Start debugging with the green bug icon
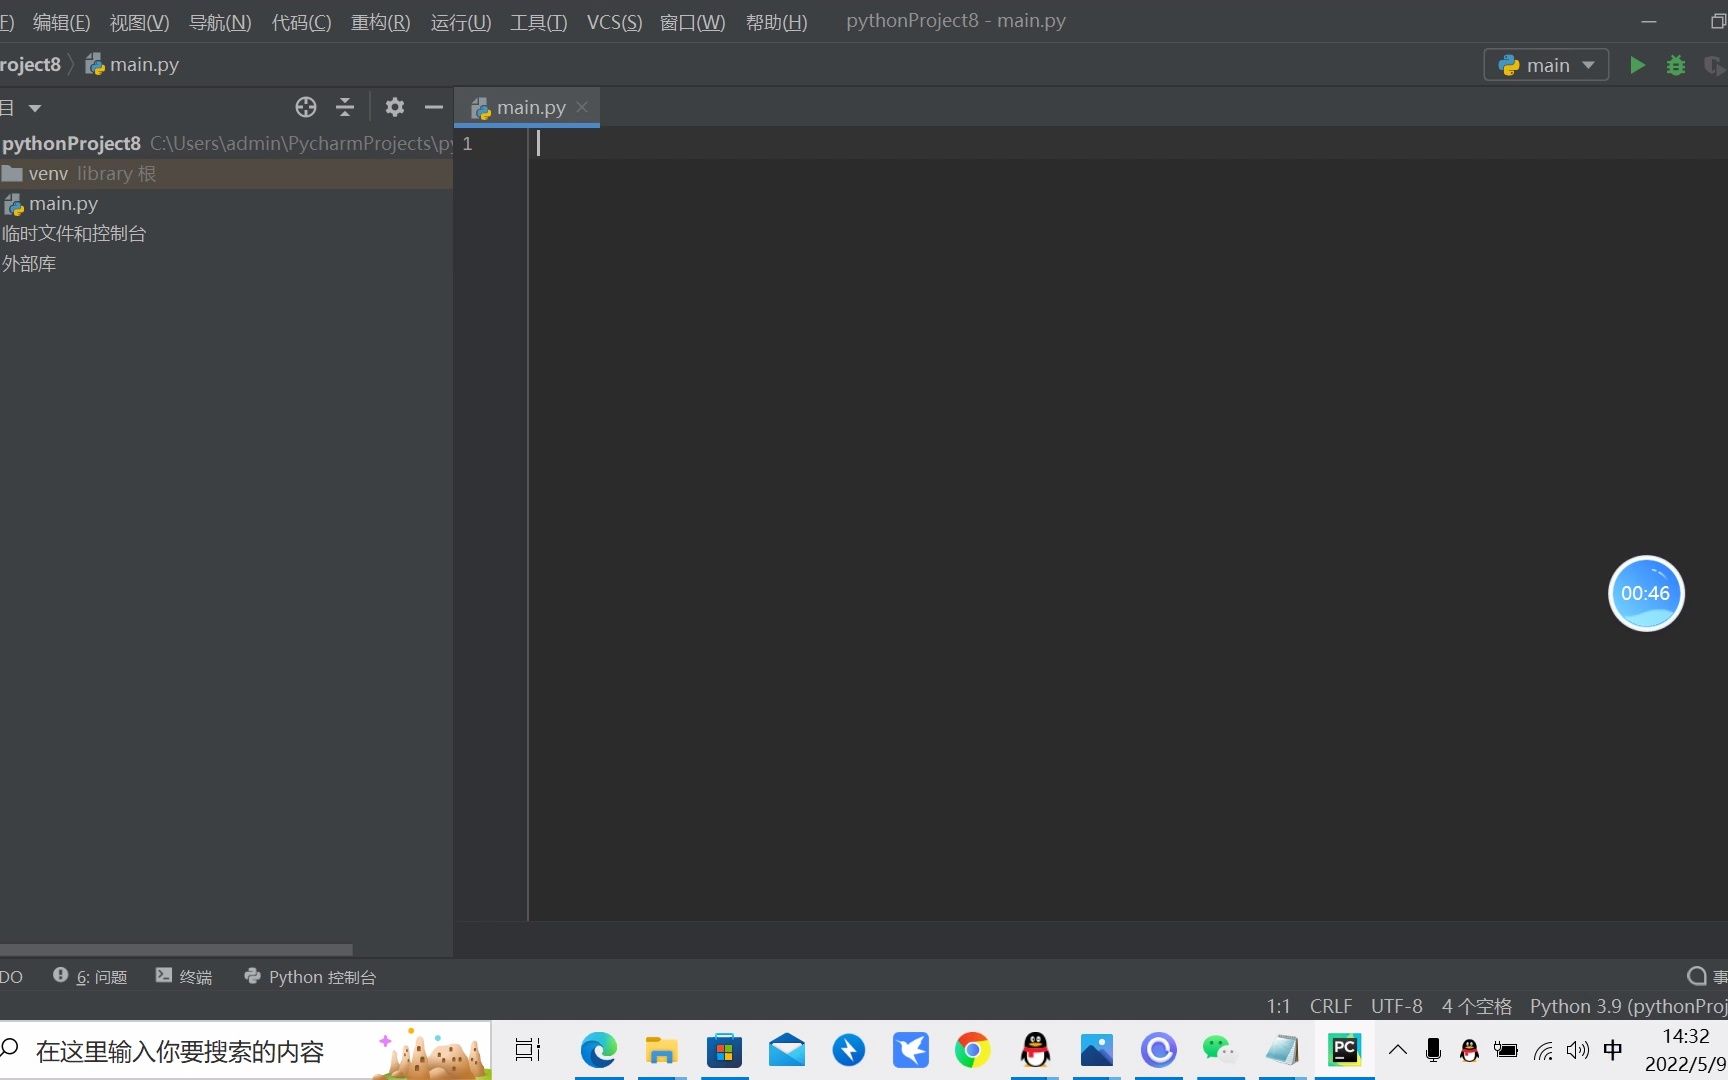The height and width of the screenshot is (1080, 1728). (1676, 65)
